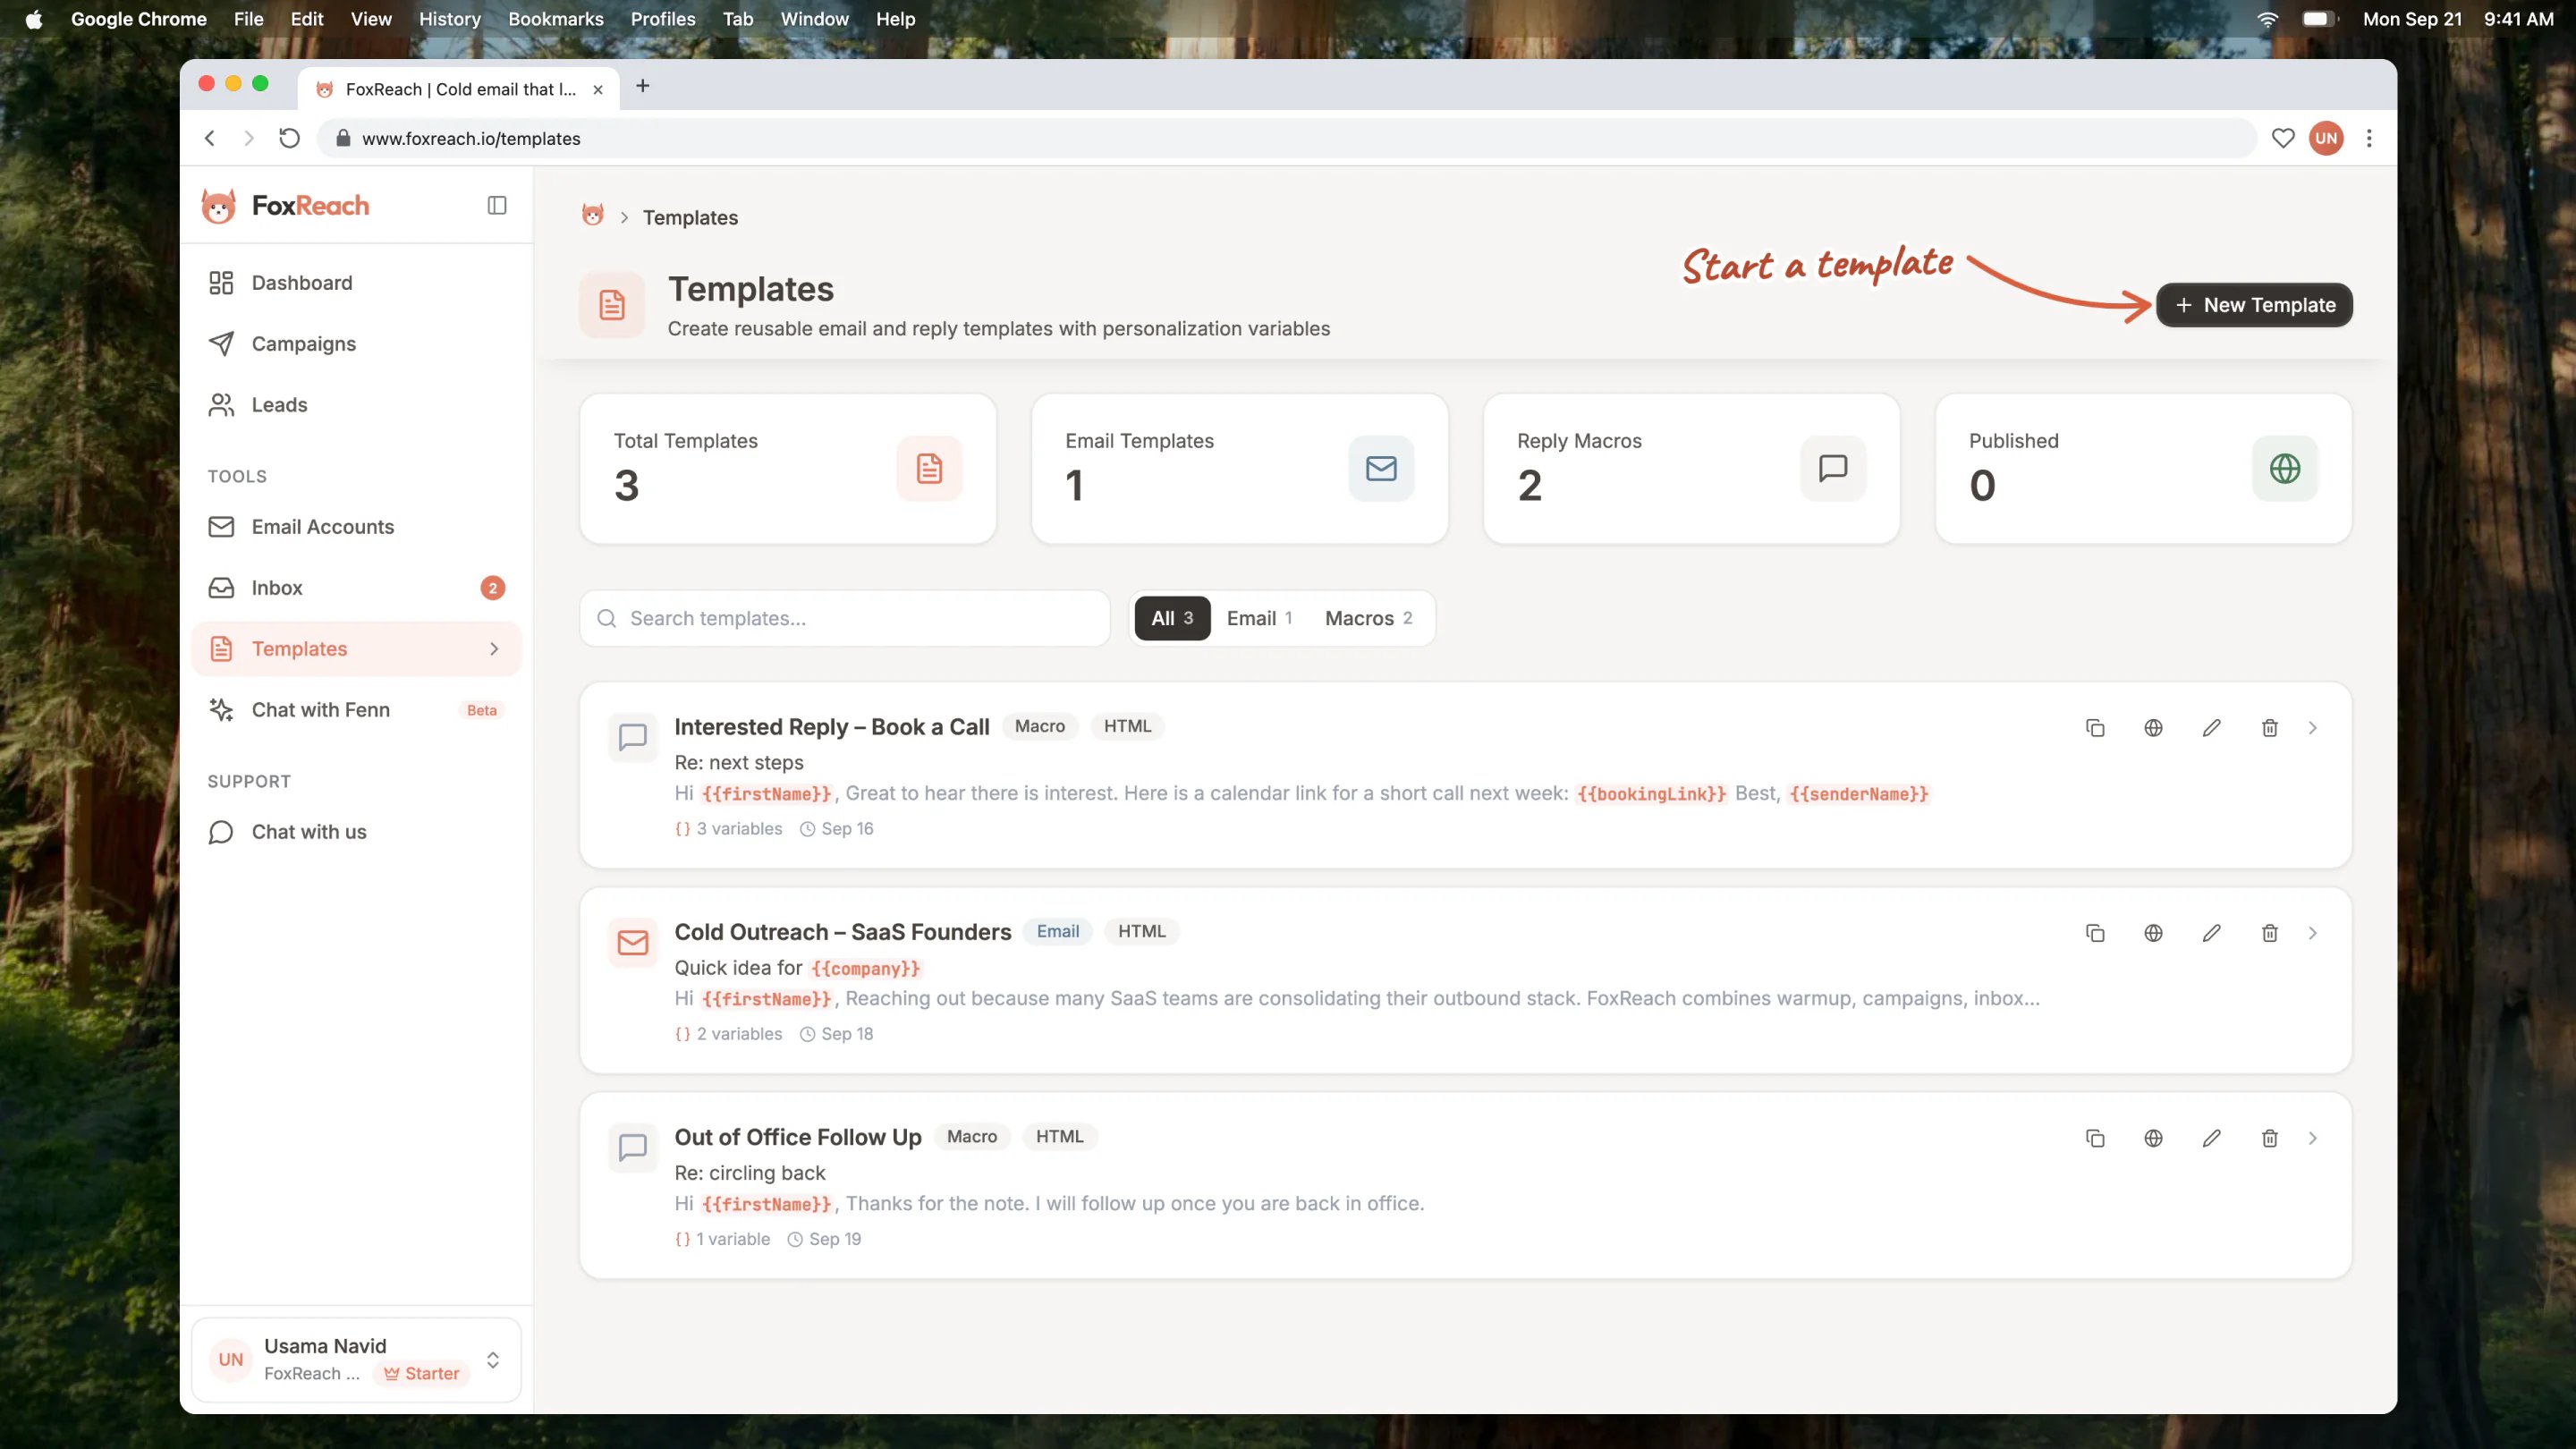2576x1449 pixels.
Task: Click the Wi-Fi status icon
Action: (x=2267, y=19)
